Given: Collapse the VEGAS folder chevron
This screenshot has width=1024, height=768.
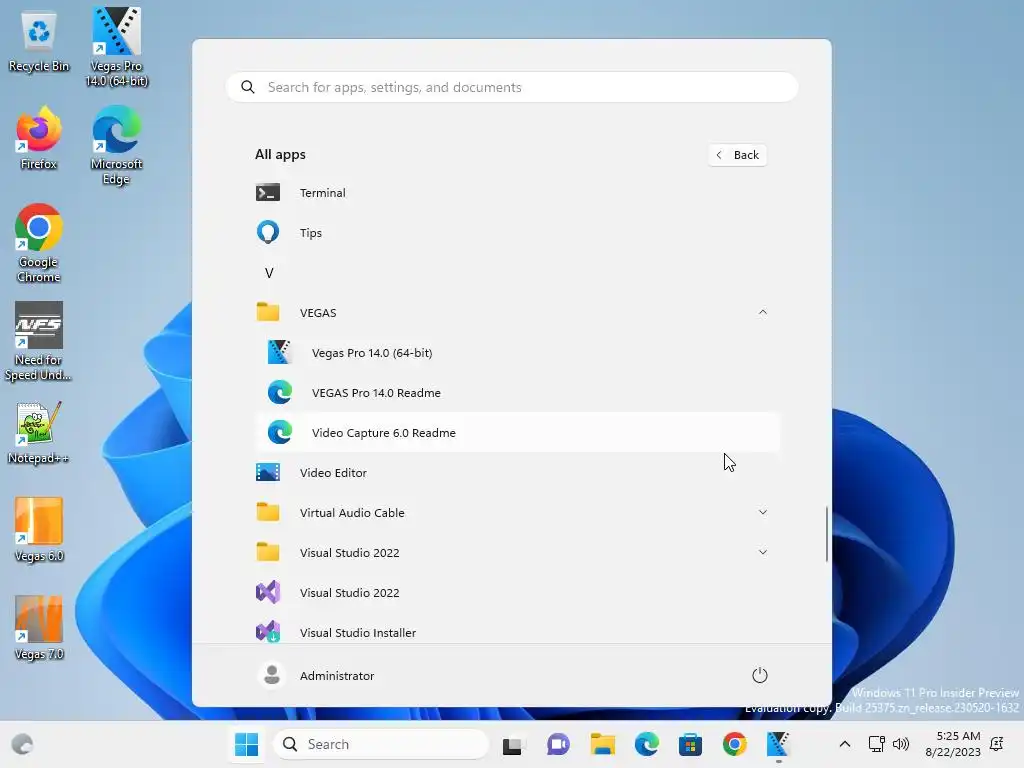Looking at the screenshot, I should coord(762,312).
